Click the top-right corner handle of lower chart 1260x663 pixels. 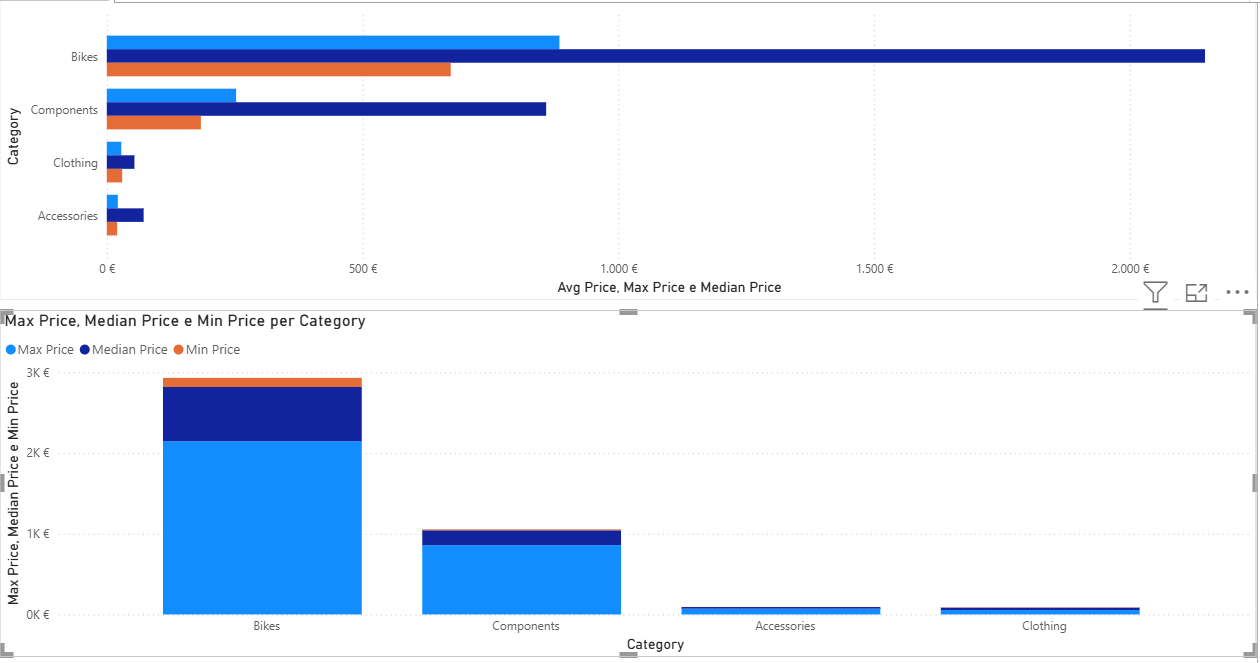click(1252, 316)
